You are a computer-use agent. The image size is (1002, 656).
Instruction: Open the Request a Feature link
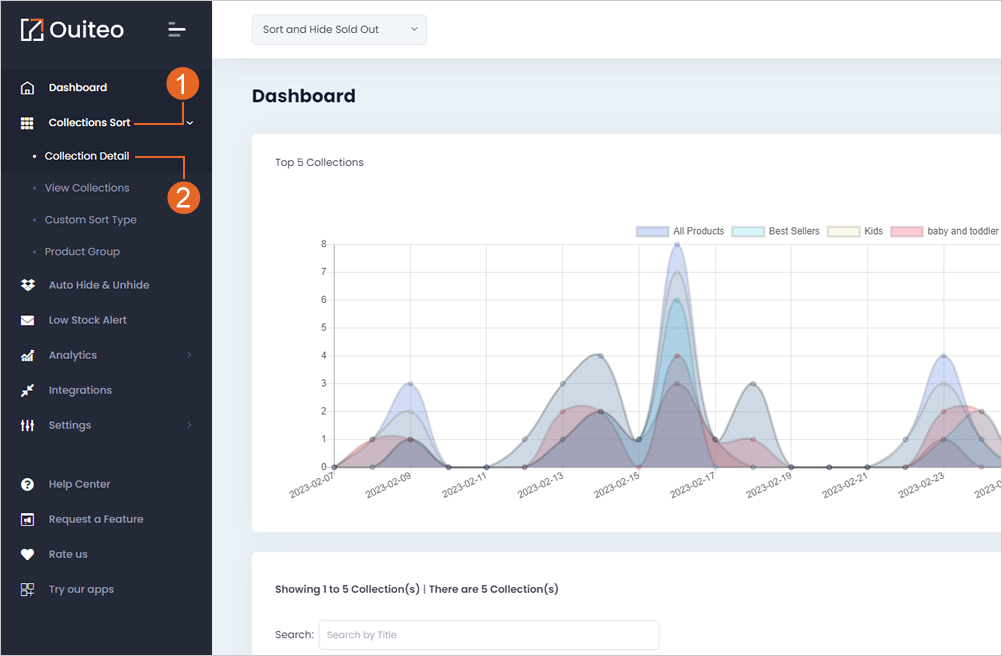[x=96, y=519]
